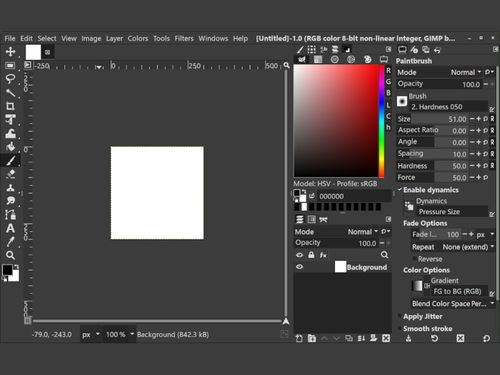The image size is (500, 375).
Task: Select the Eraser tool
Action: (x=10, y=174)
